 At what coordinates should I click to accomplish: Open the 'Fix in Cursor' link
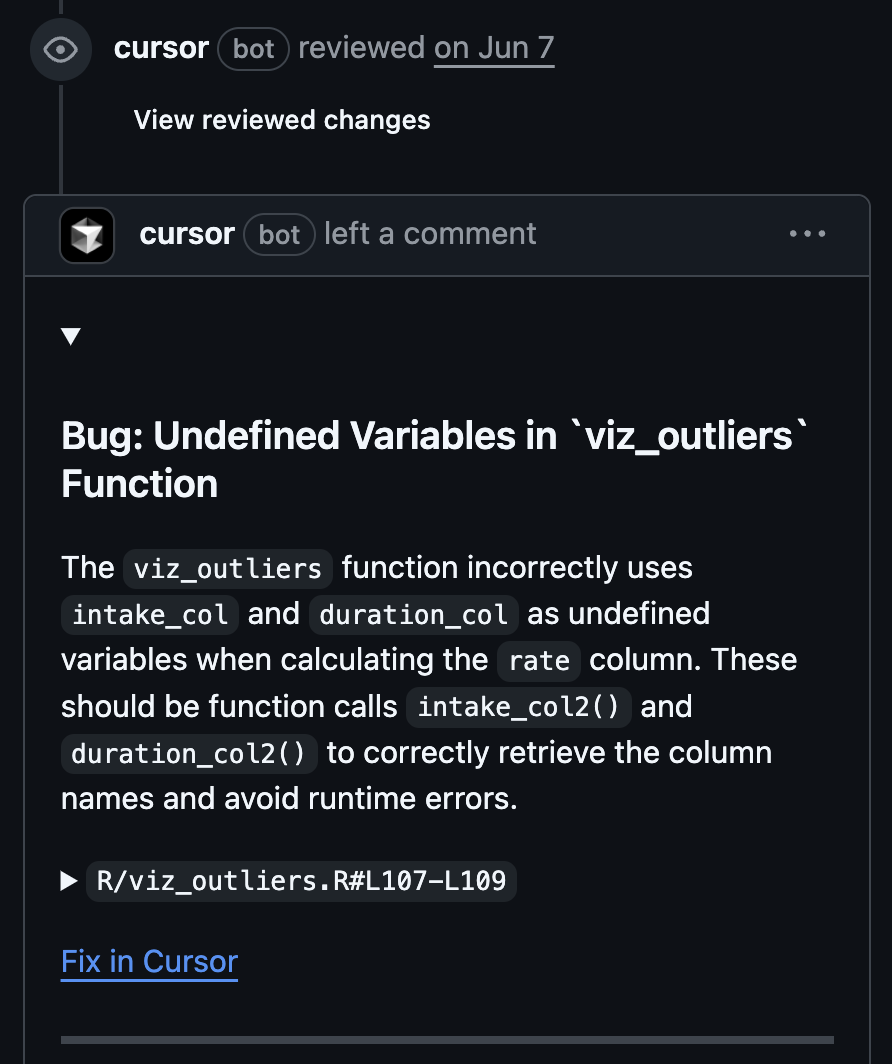[149, 961]
